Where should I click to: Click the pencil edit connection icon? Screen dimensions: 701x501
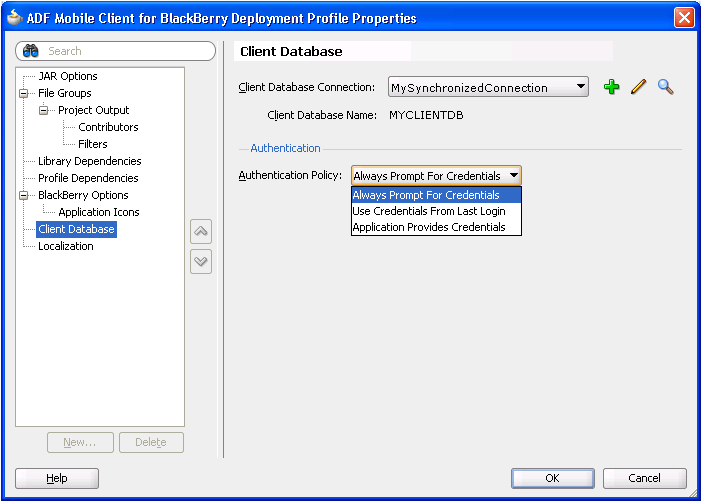(x=638, y=87)
